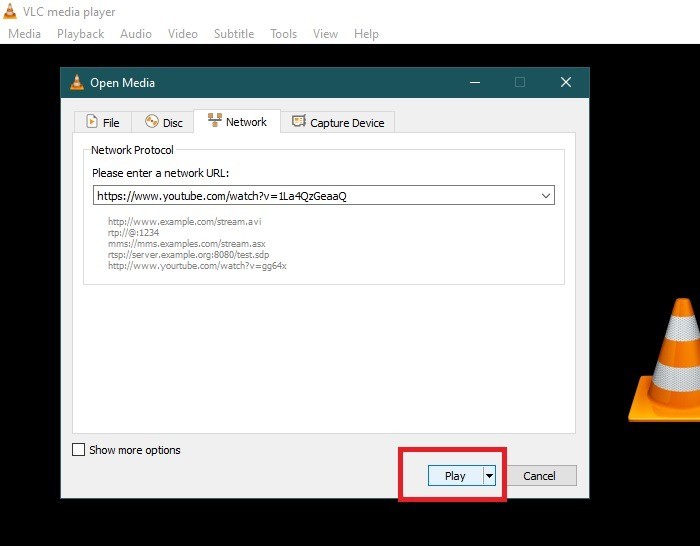Select the Network tab
This screenshot has height=546, width=700.
tap(237, 121)
